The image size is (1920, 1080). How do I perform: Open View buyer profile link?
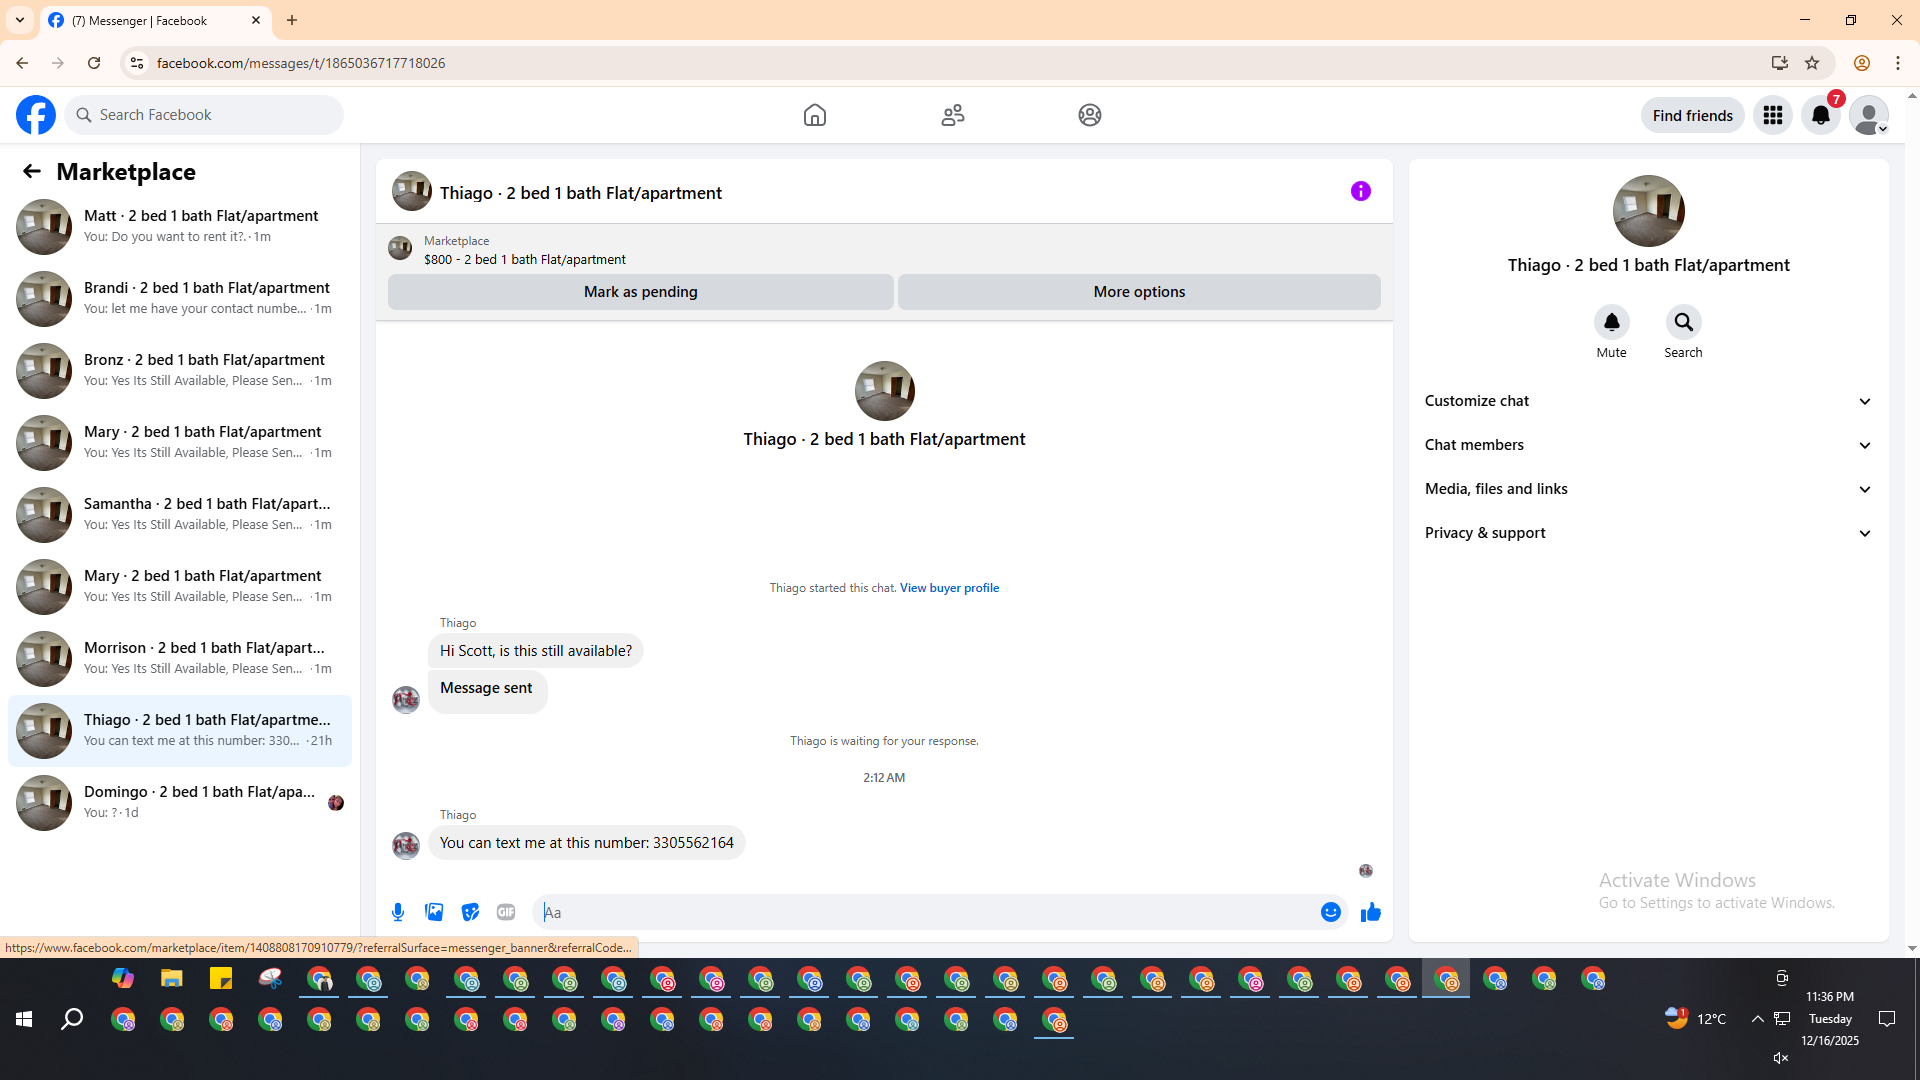949,588
